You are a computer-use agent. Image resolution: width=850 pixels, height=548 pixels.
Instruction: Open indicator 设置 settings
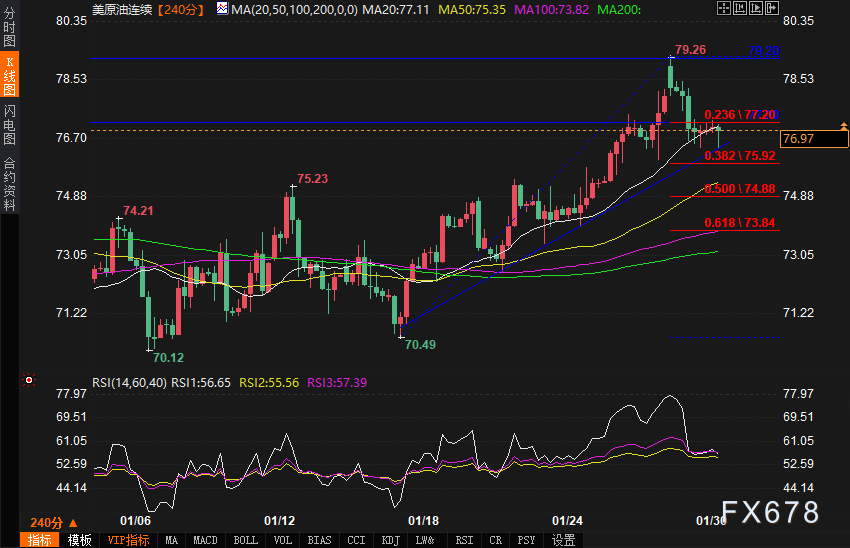point(563,540)
